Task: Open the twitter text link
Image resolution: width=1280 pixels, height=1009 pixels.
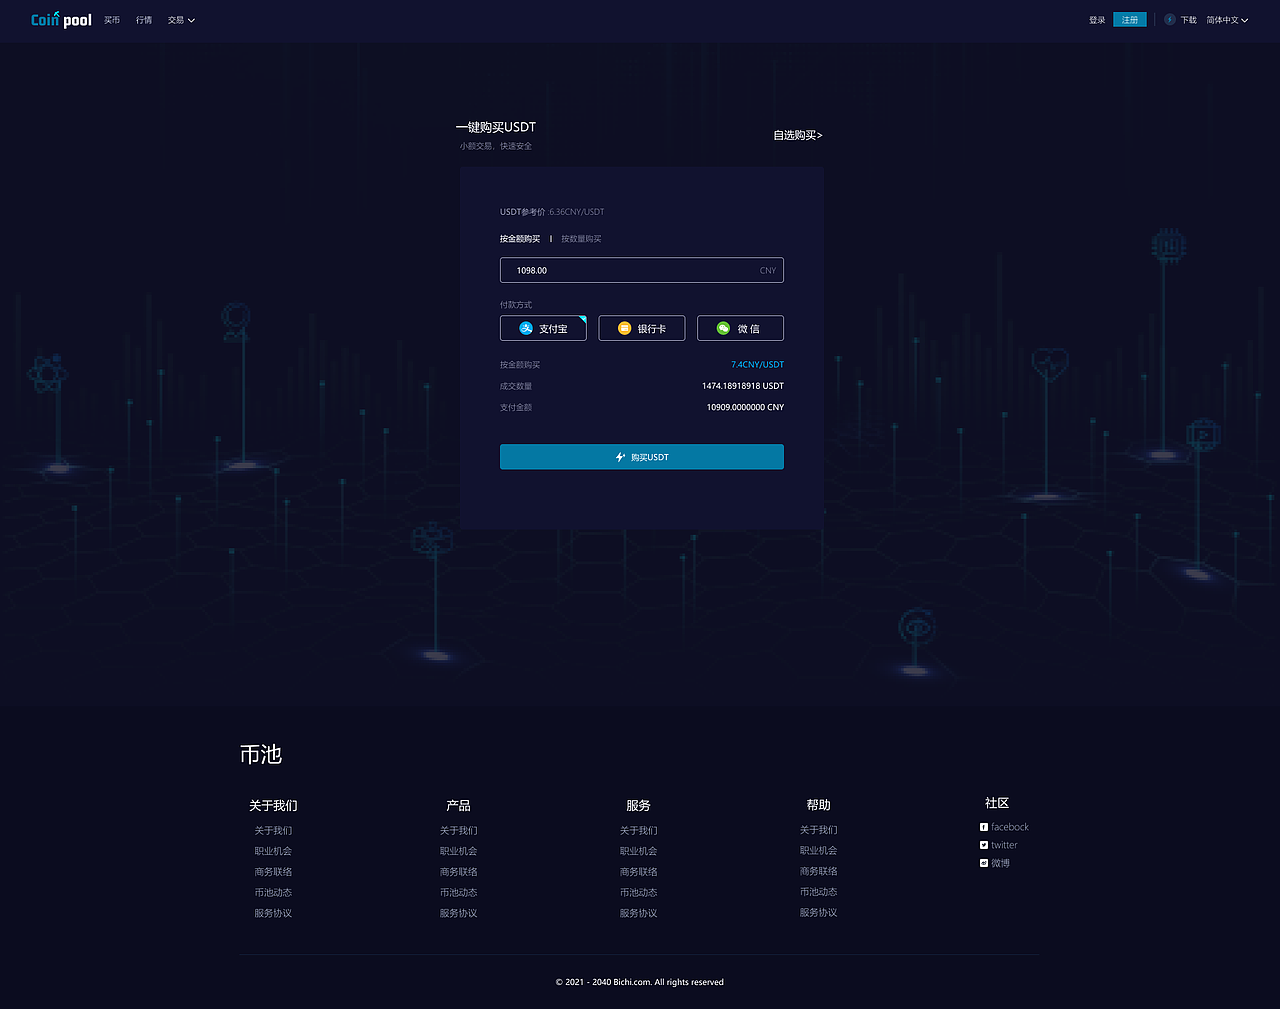Action: [1004, 845]
